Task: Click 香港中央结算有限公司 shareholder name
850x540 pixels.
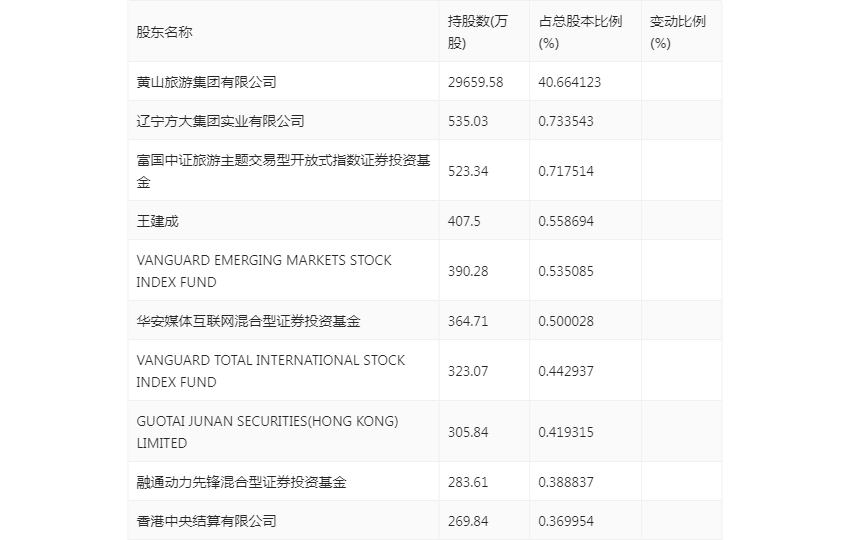Action: tap(207, 521)
